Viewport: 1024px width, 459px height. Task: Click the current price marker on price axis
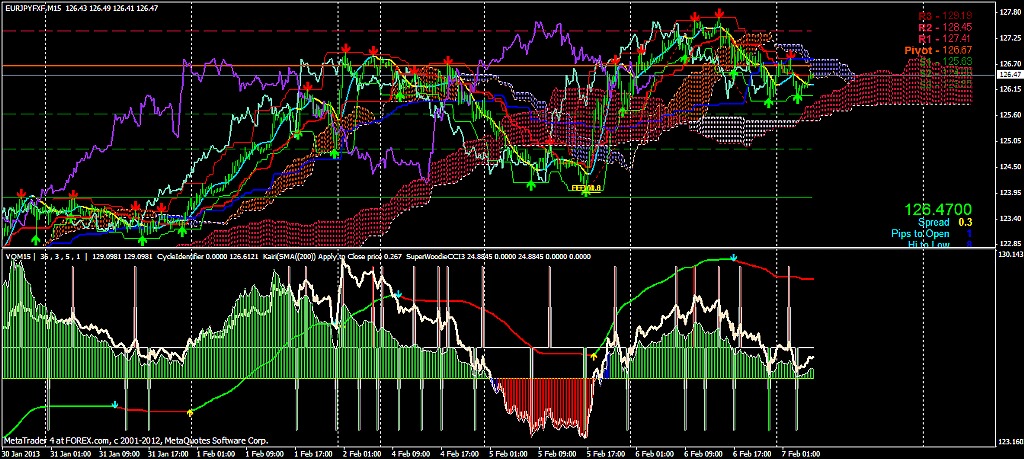(1009, 74)
